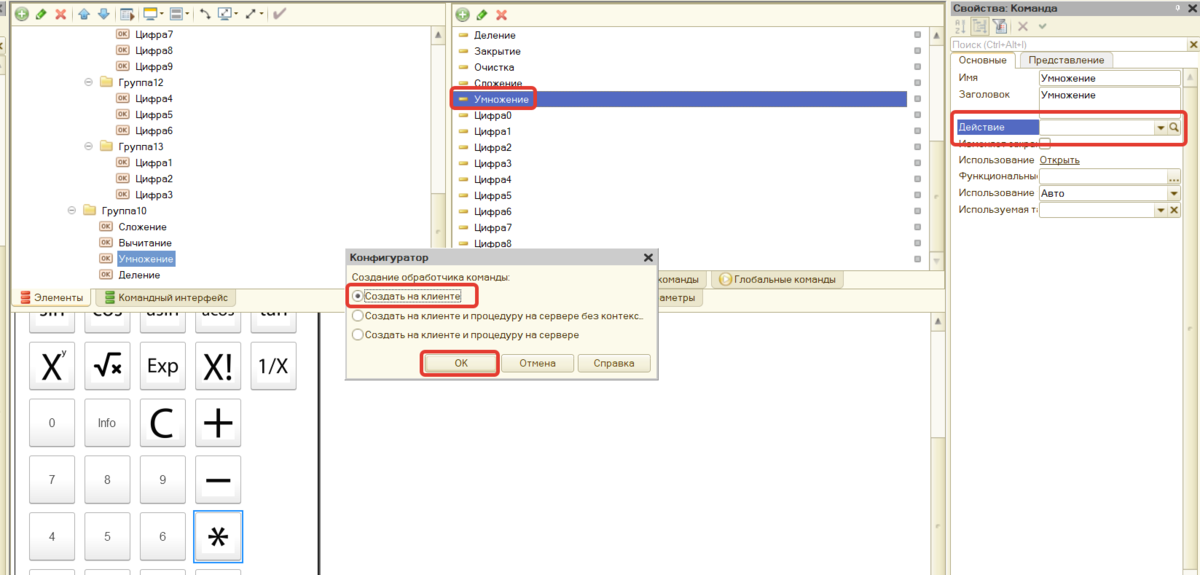Select Умножение in the form elements tree
This screenshot has width=1200, height=575.
145,259
